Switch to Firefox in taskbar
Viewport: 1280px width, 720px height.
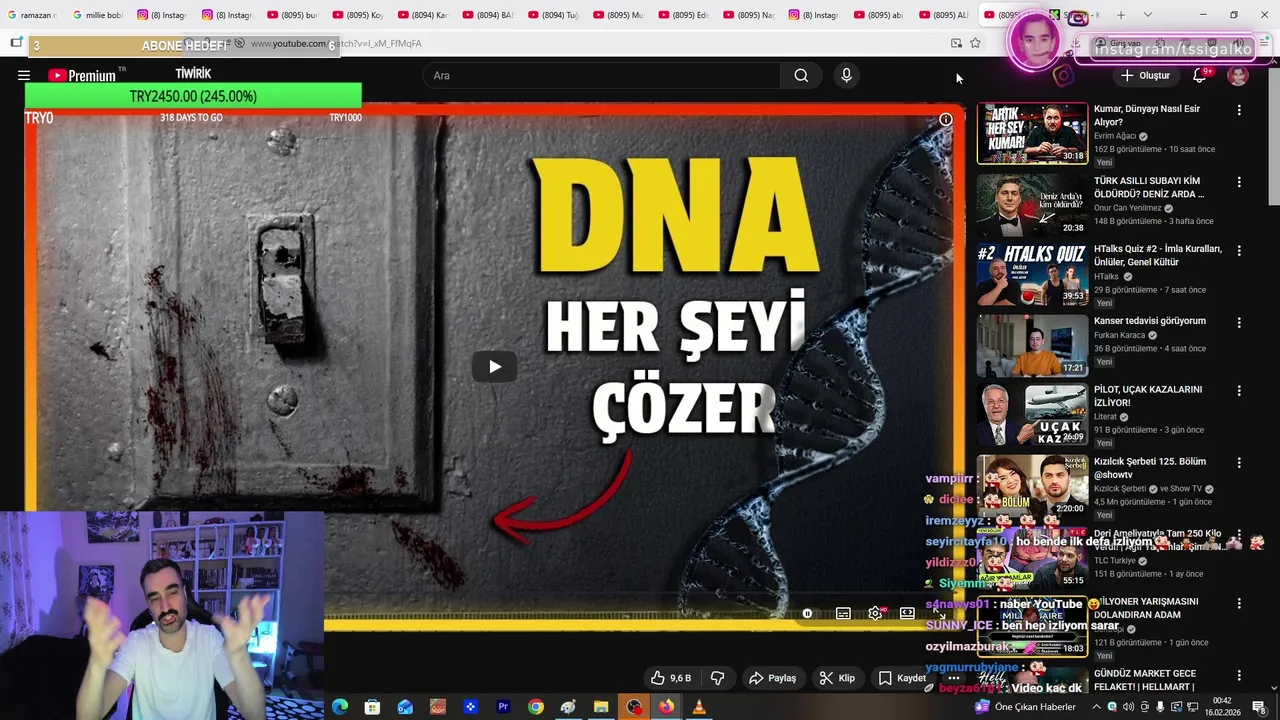pyautogui.click(x=666, y=707)
